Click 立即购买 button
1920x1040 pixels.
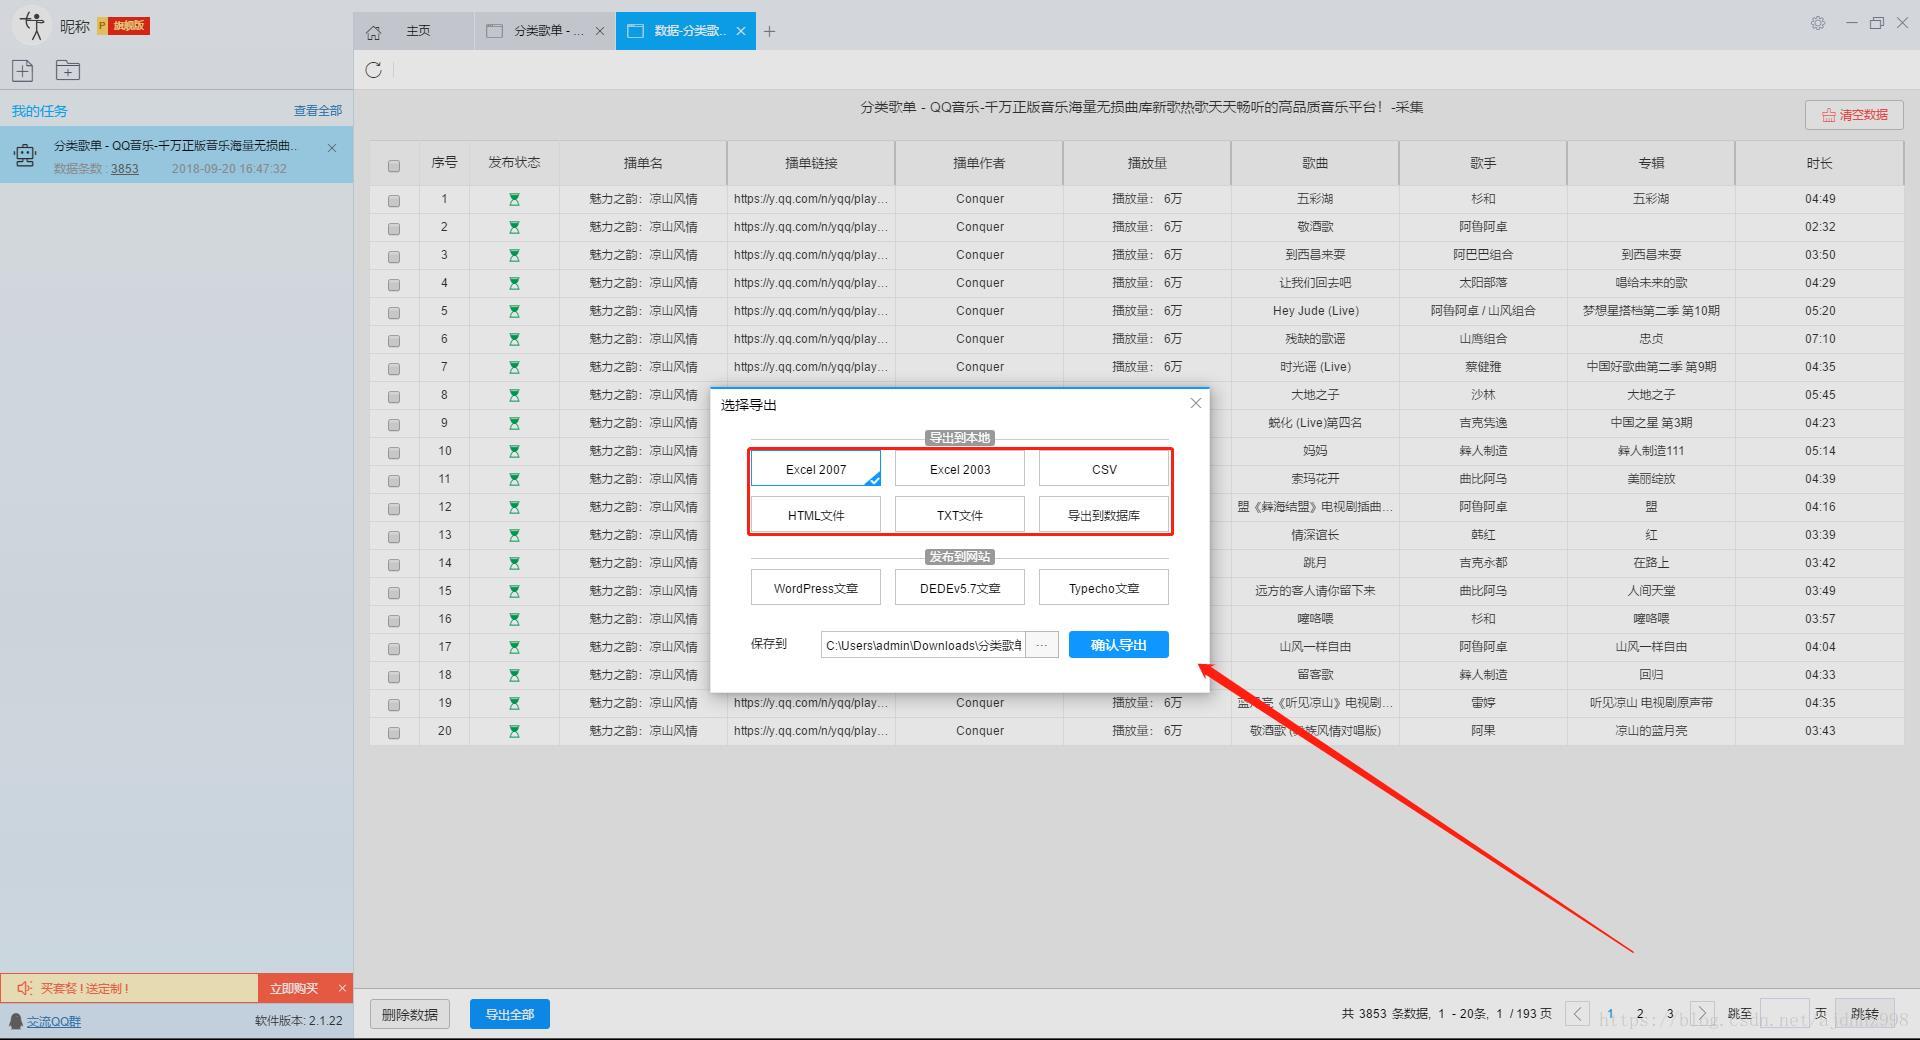pyautogui.click(x=294, y=988)
